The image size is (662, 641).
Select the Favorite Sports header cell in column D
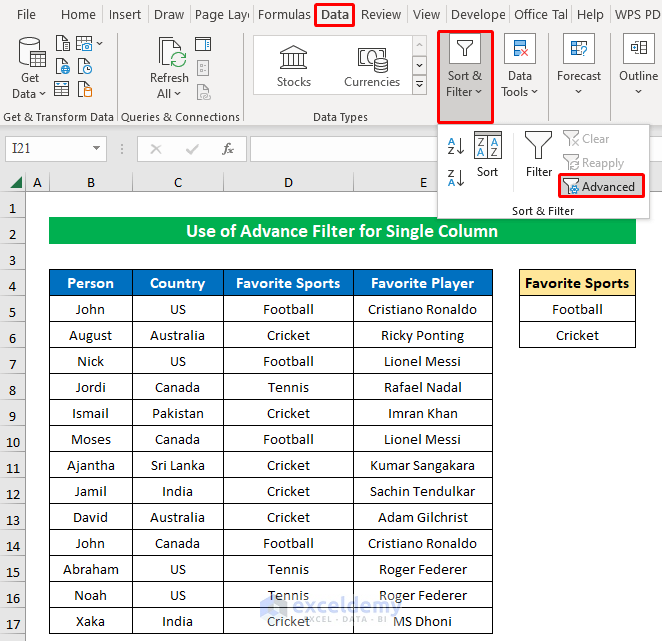click(x=288, y=283)
